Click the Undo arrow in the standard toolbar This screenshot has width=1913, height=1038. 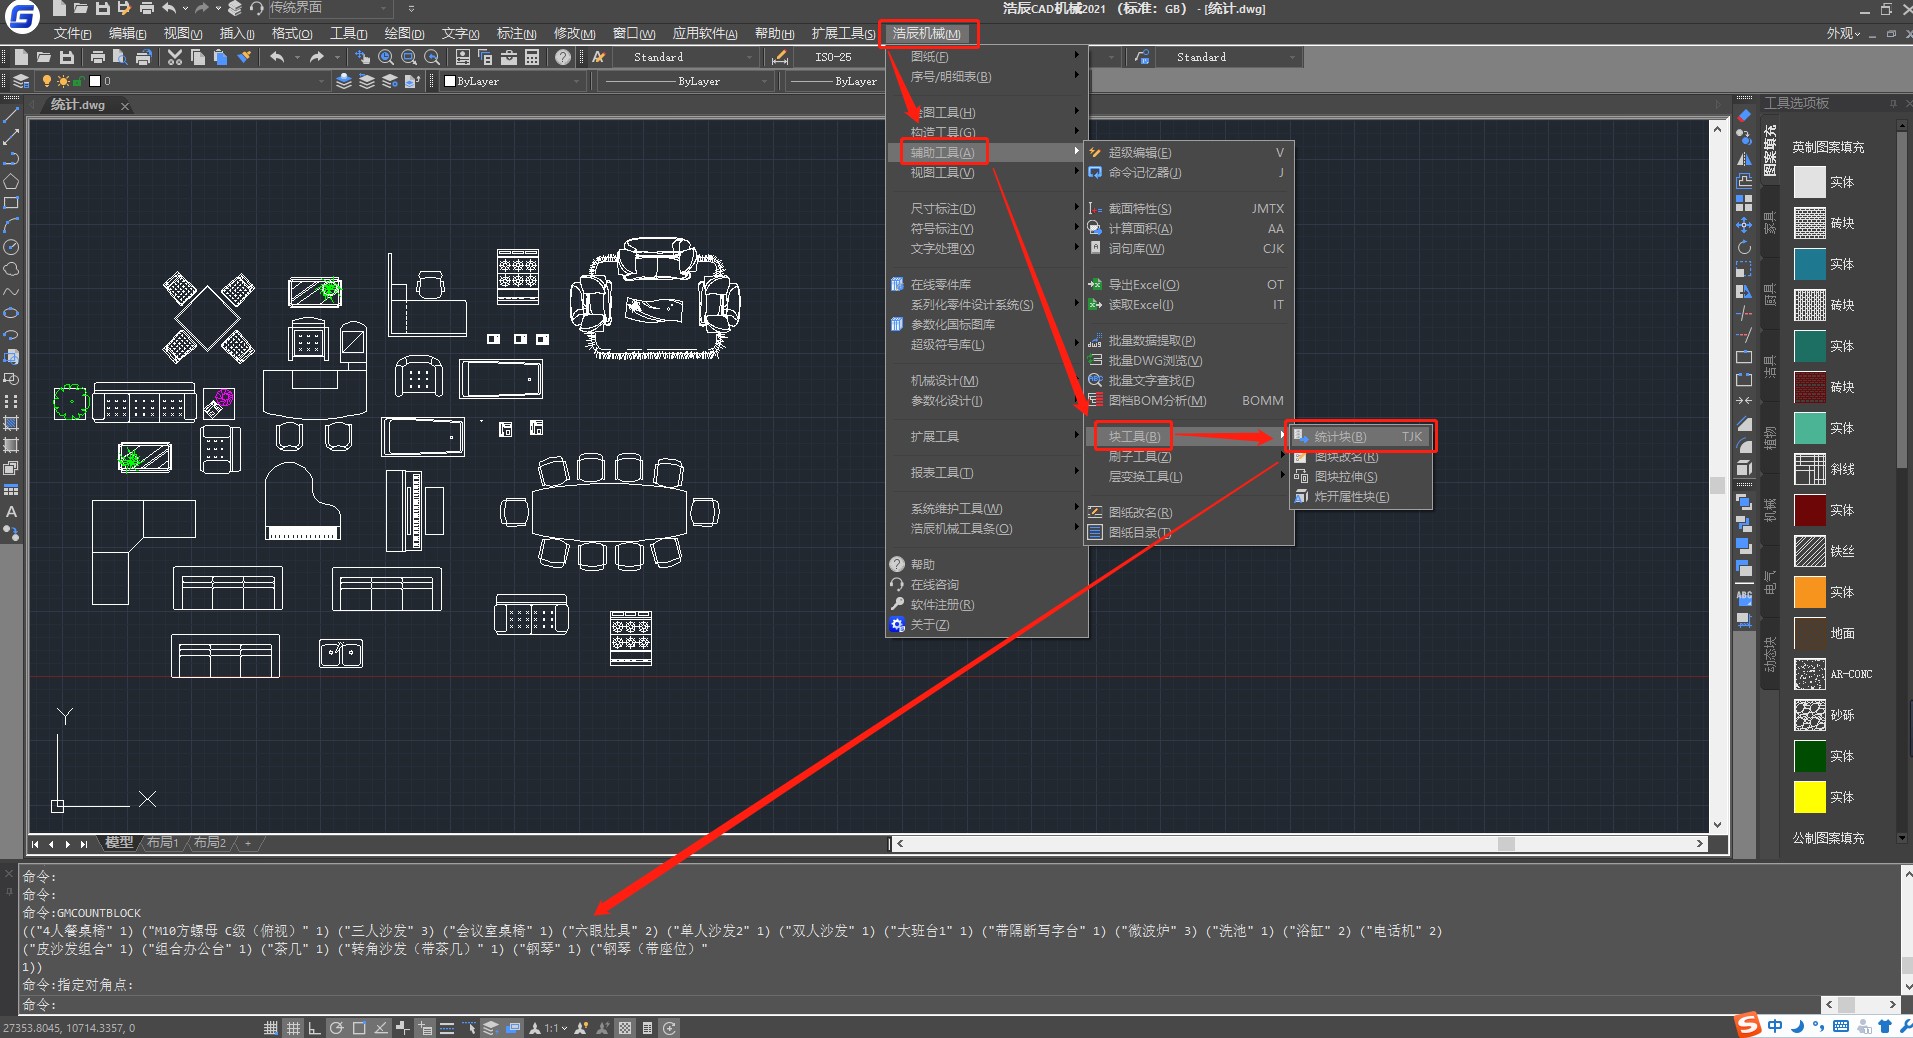pos(277,57)
